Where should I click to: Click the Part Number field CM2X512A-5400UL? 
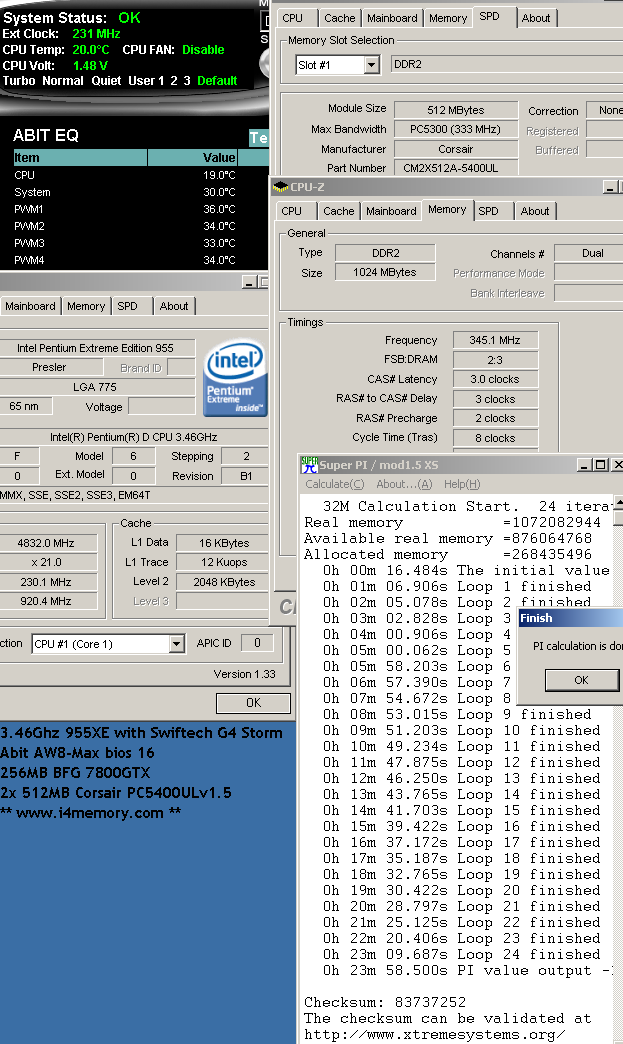click(x=456, y=168)
